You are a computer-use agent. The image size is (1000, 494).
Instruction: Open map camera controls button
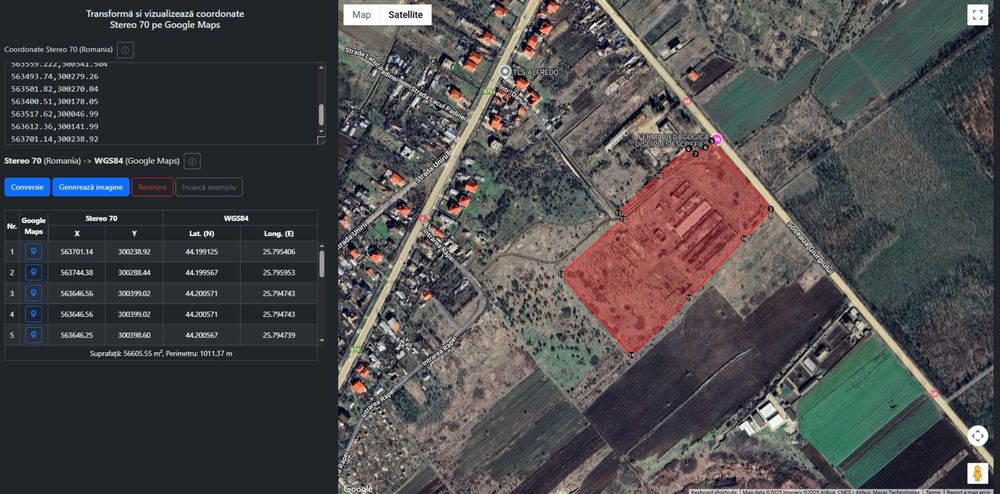977,436
